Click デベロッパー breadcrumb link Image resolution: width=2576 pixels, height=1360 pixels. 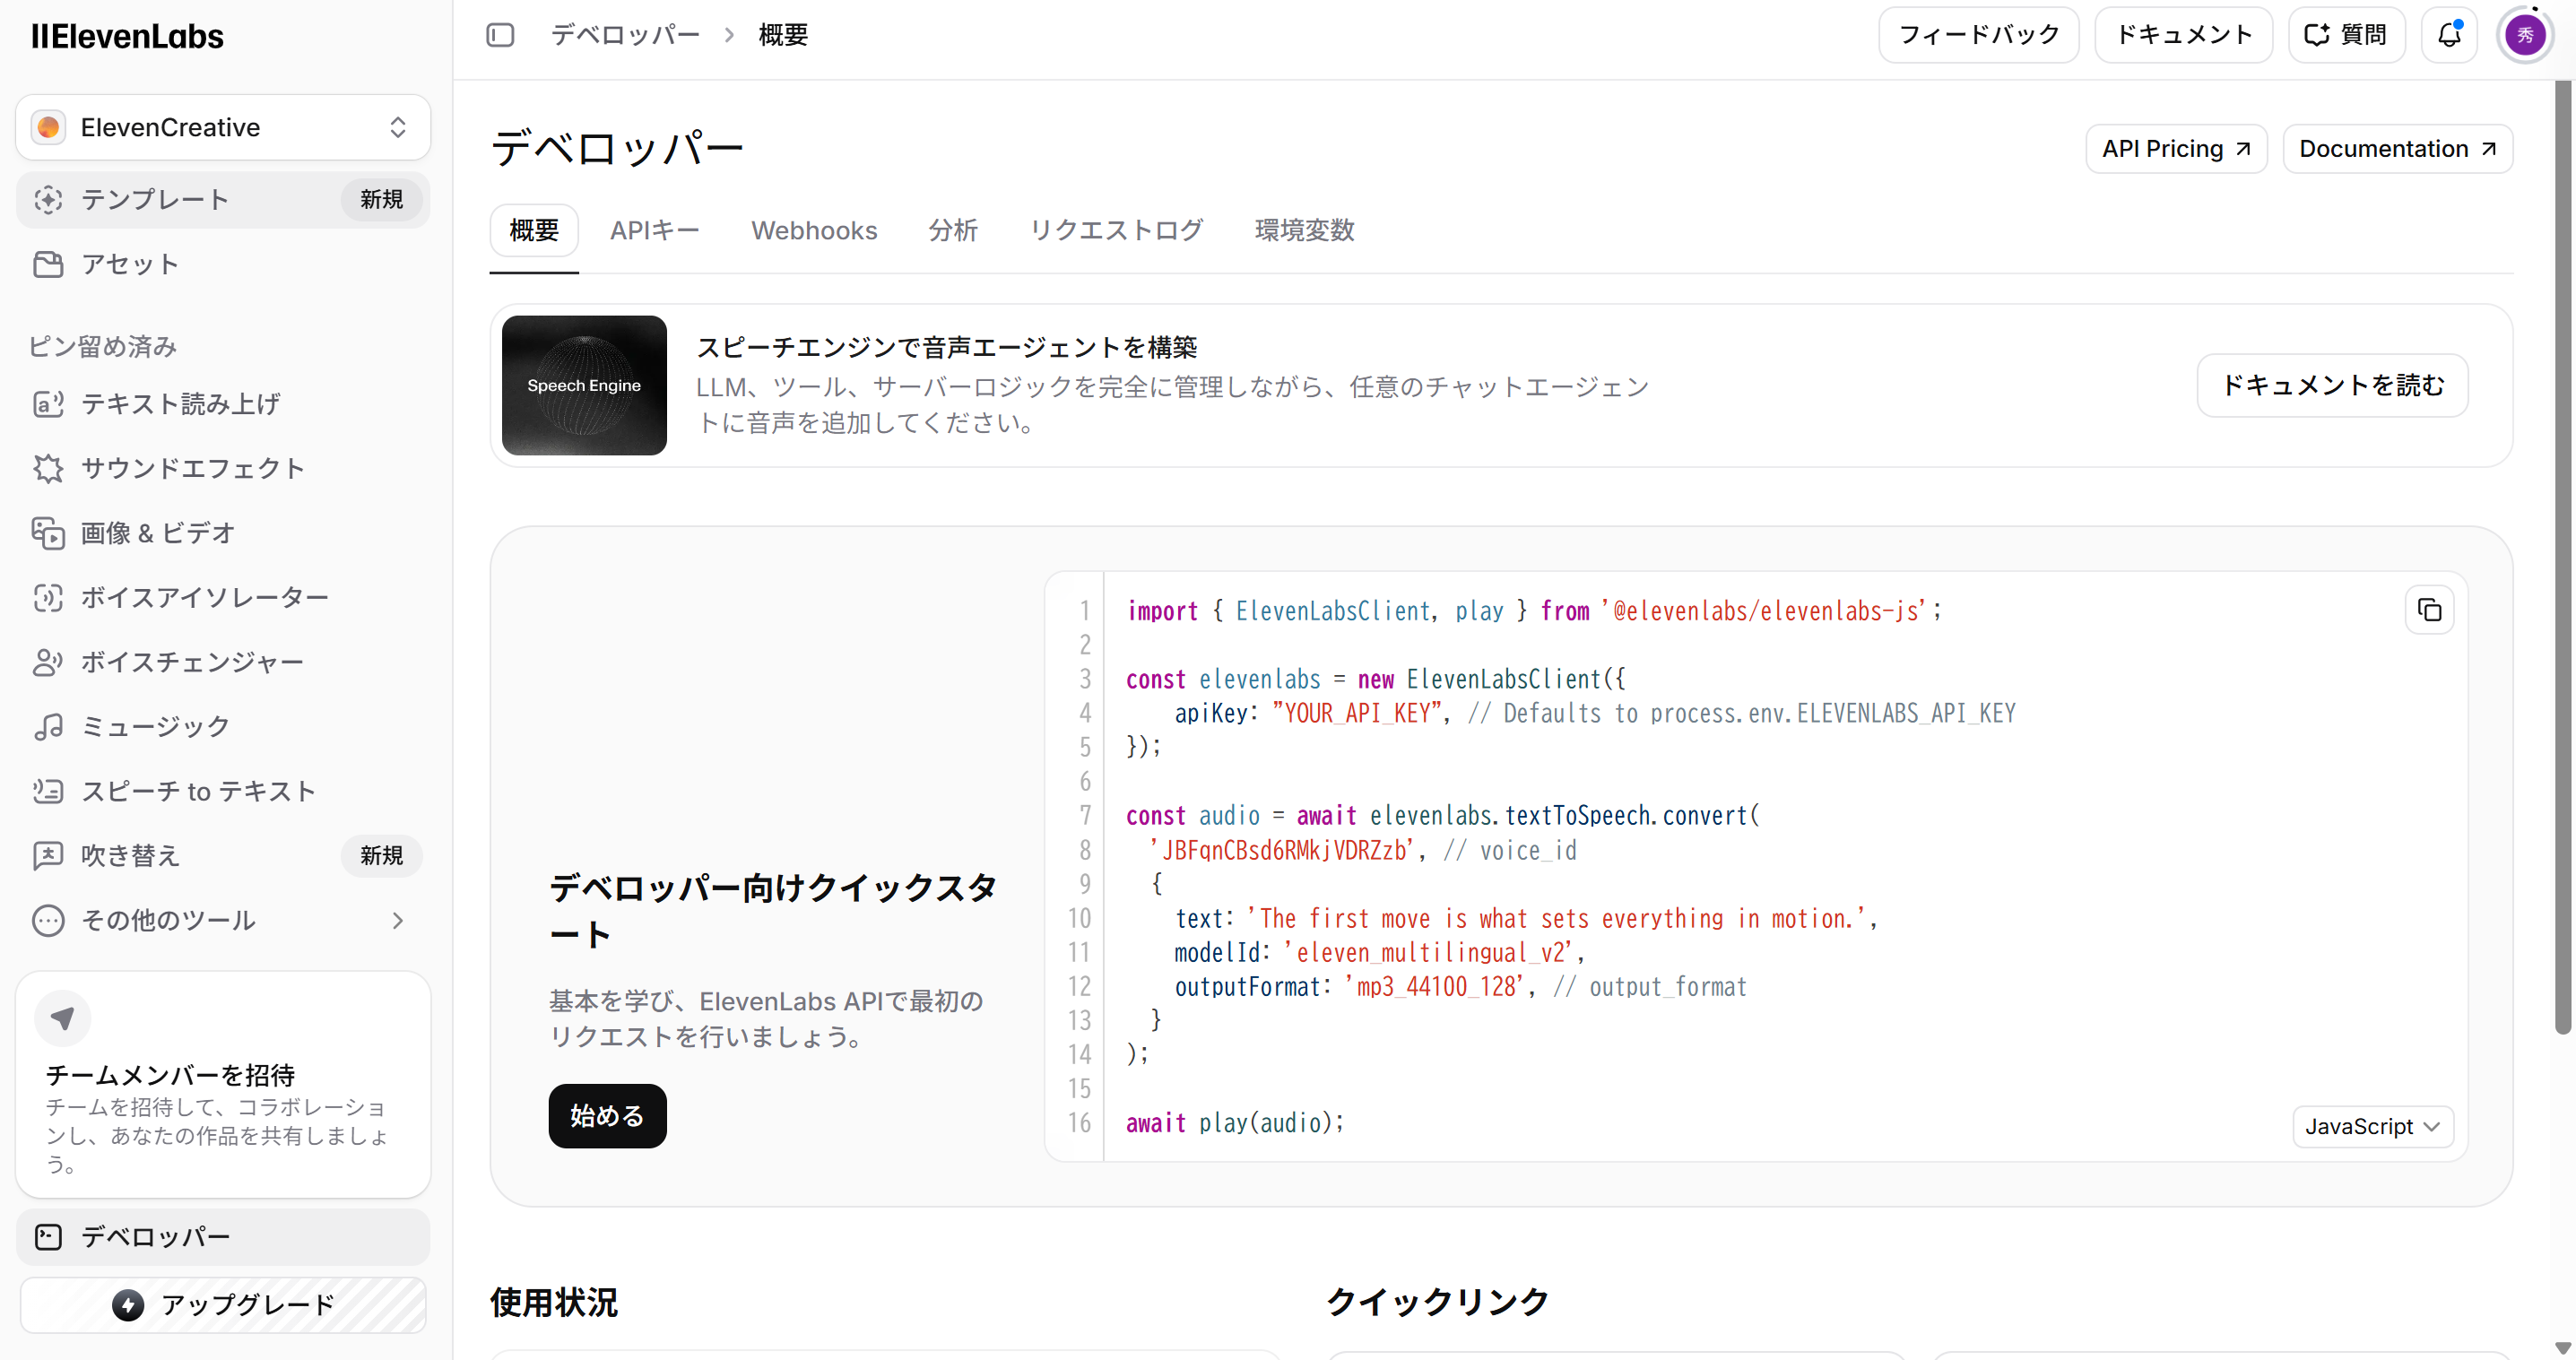pos(625,35)
